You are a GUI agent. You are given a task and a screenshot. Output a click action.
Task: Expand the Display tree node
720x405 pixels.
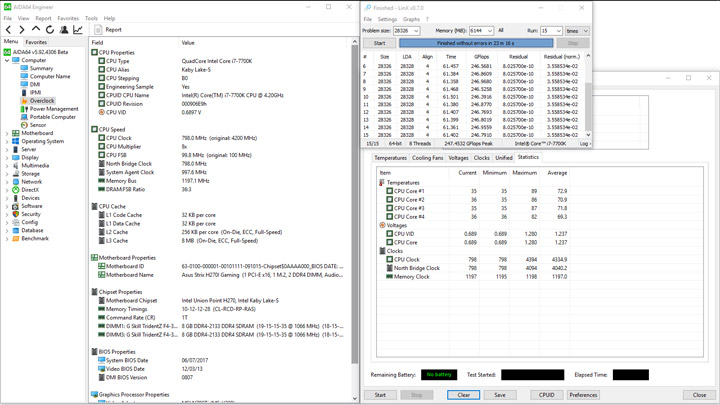coord(7,158)
